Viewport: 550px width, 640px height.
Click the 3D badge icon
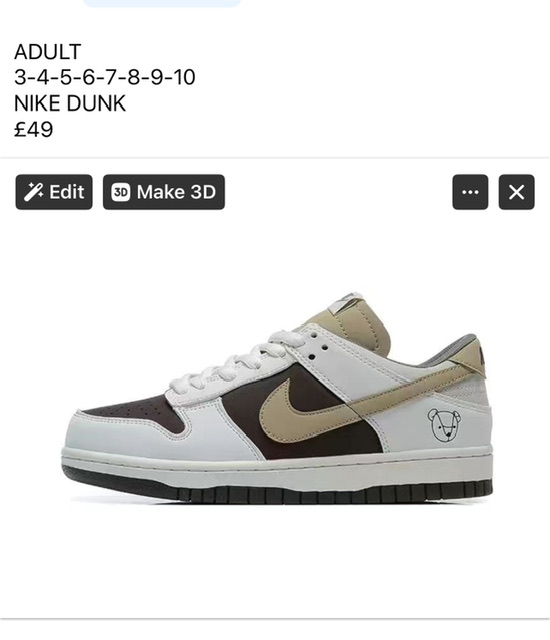pyautogui.click(x=121, y=192)
